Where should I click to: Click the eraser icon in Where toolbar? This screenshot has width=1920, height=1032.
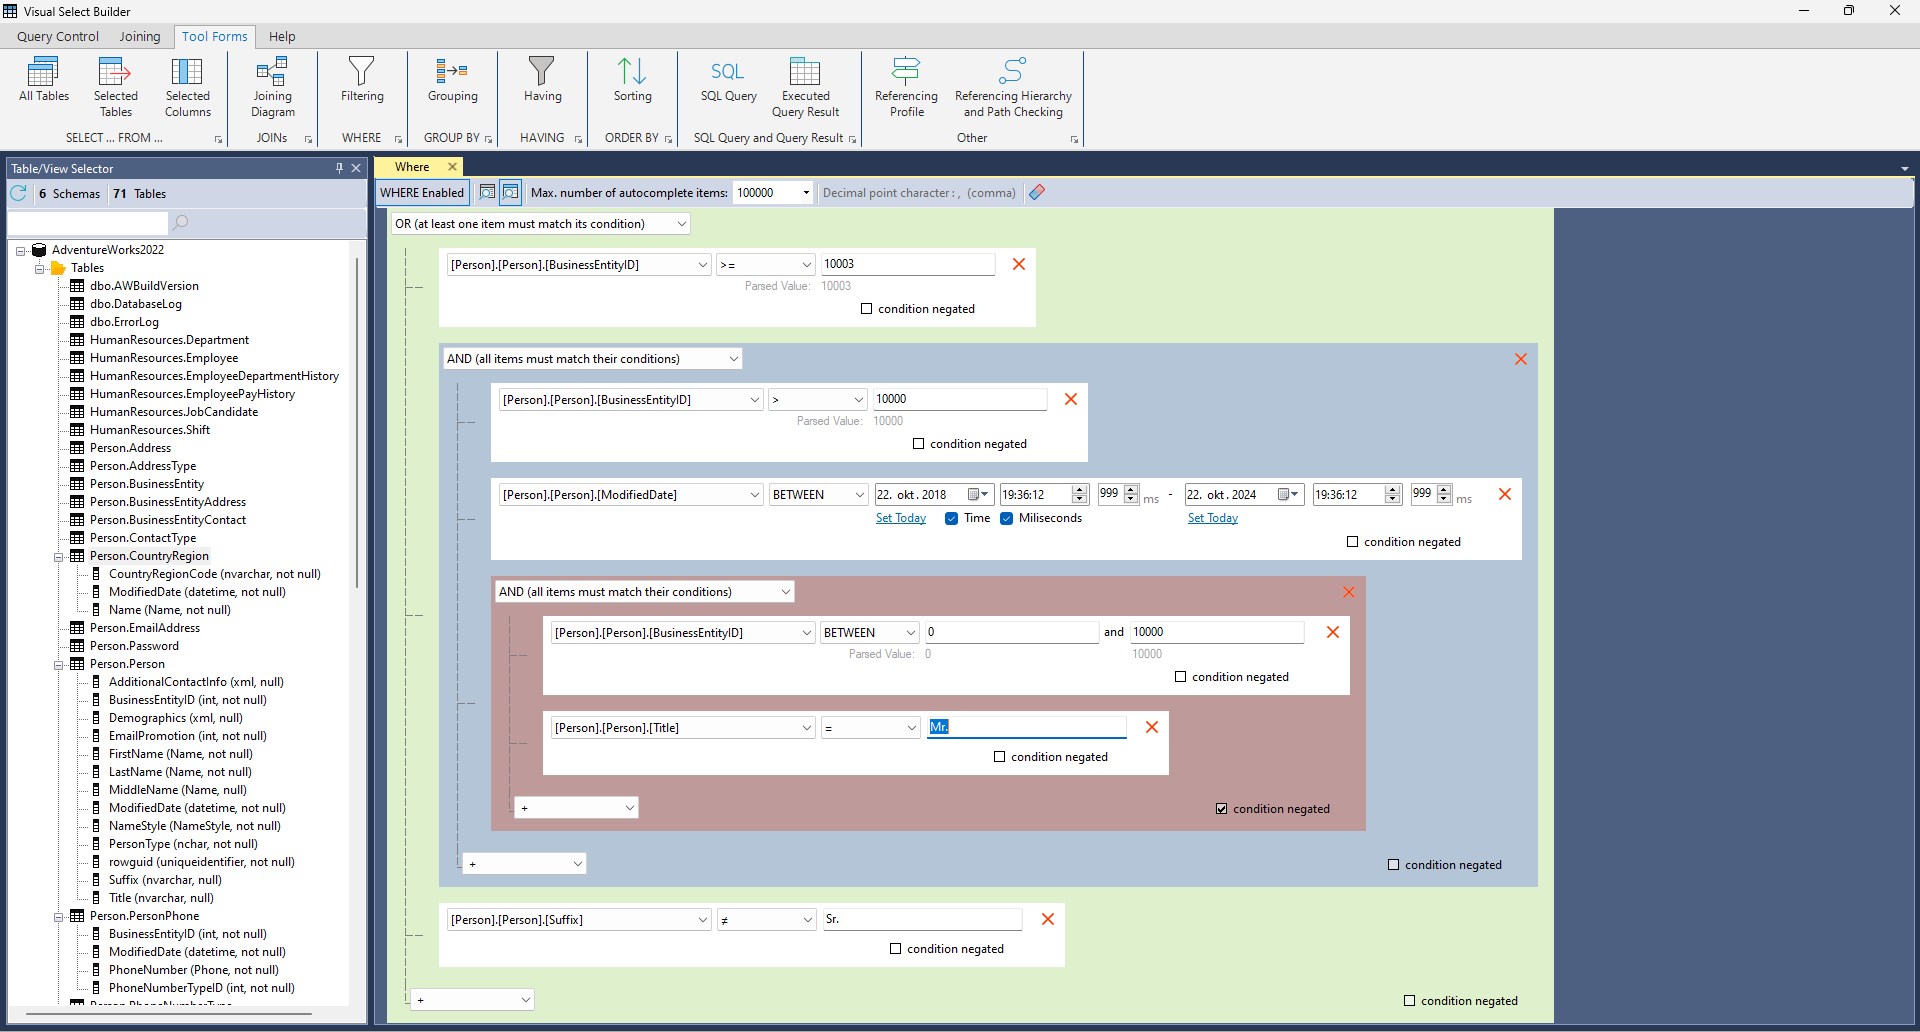pos(1037,192)
